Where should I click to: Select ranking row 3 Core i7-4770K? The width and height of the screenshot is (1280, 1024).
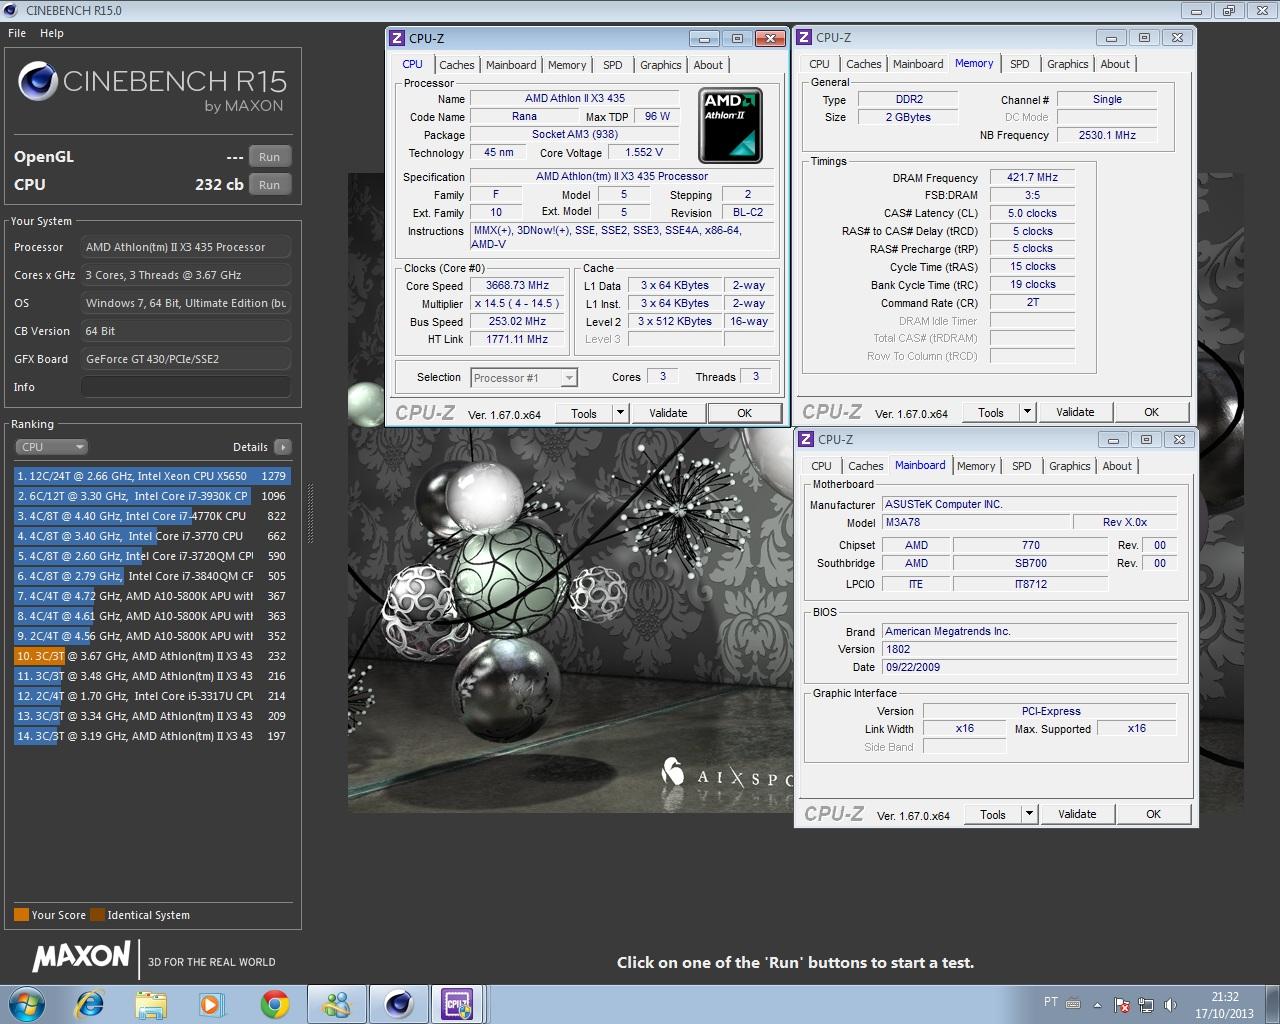tap(152, 516)
